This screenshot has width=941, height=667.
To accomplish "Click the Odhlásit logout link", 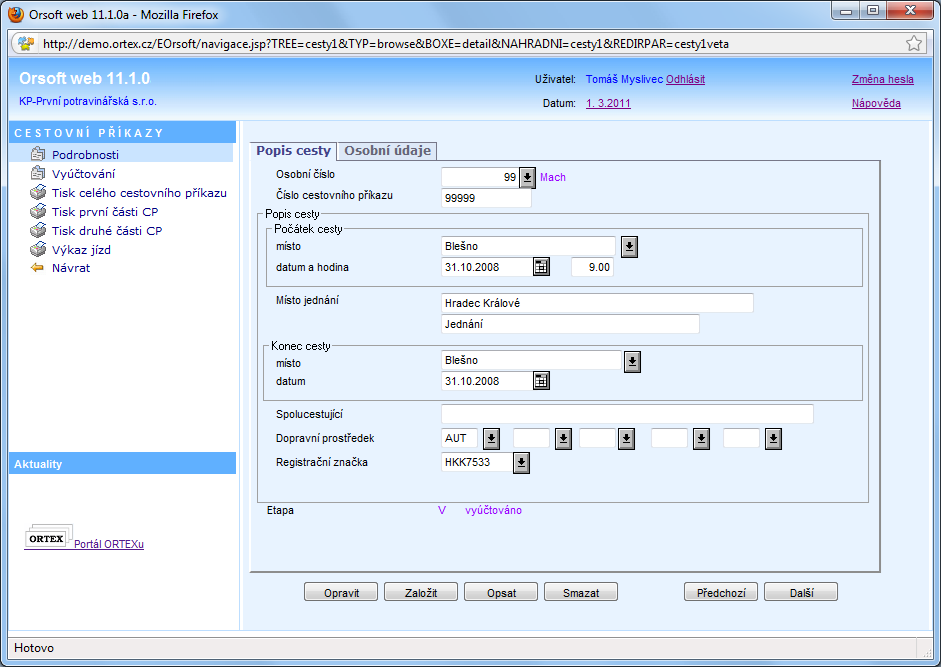I will click(x=685, y=79).
